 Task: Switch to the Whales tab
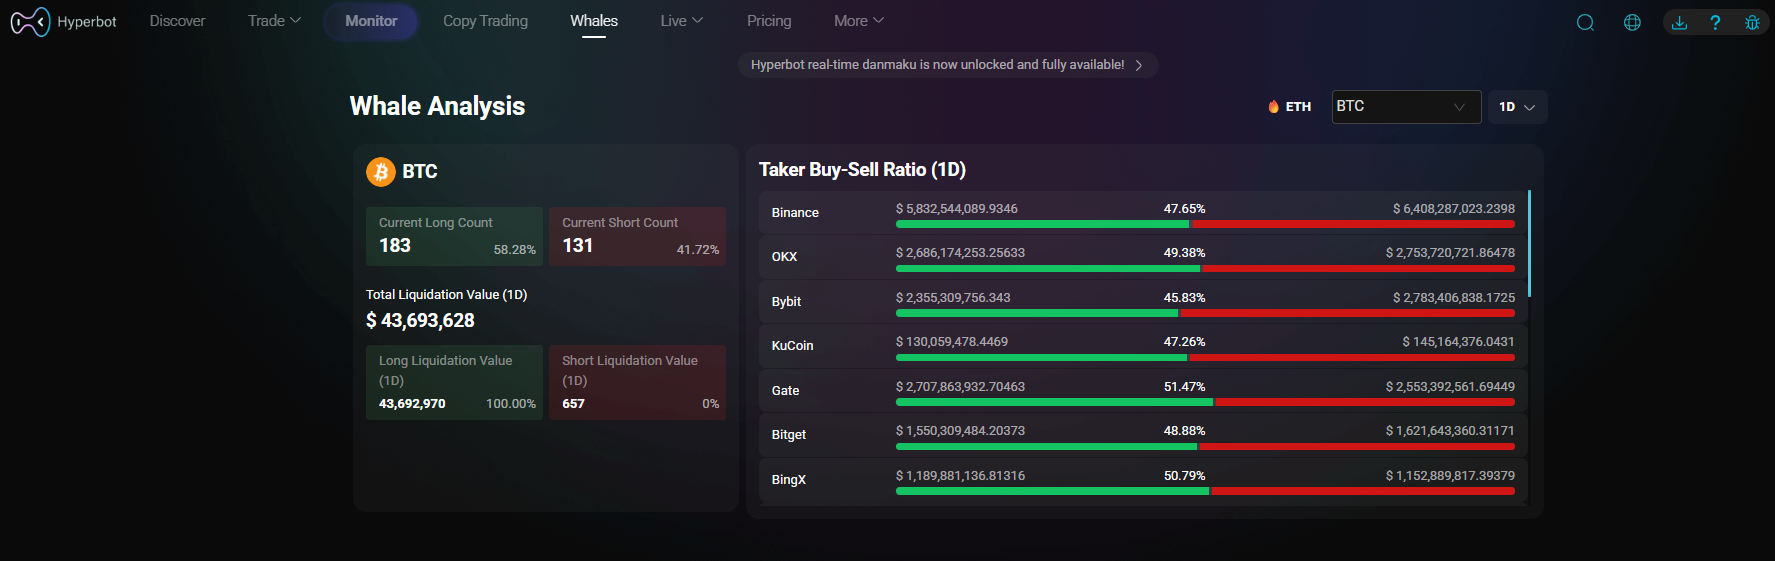[594, 21]
